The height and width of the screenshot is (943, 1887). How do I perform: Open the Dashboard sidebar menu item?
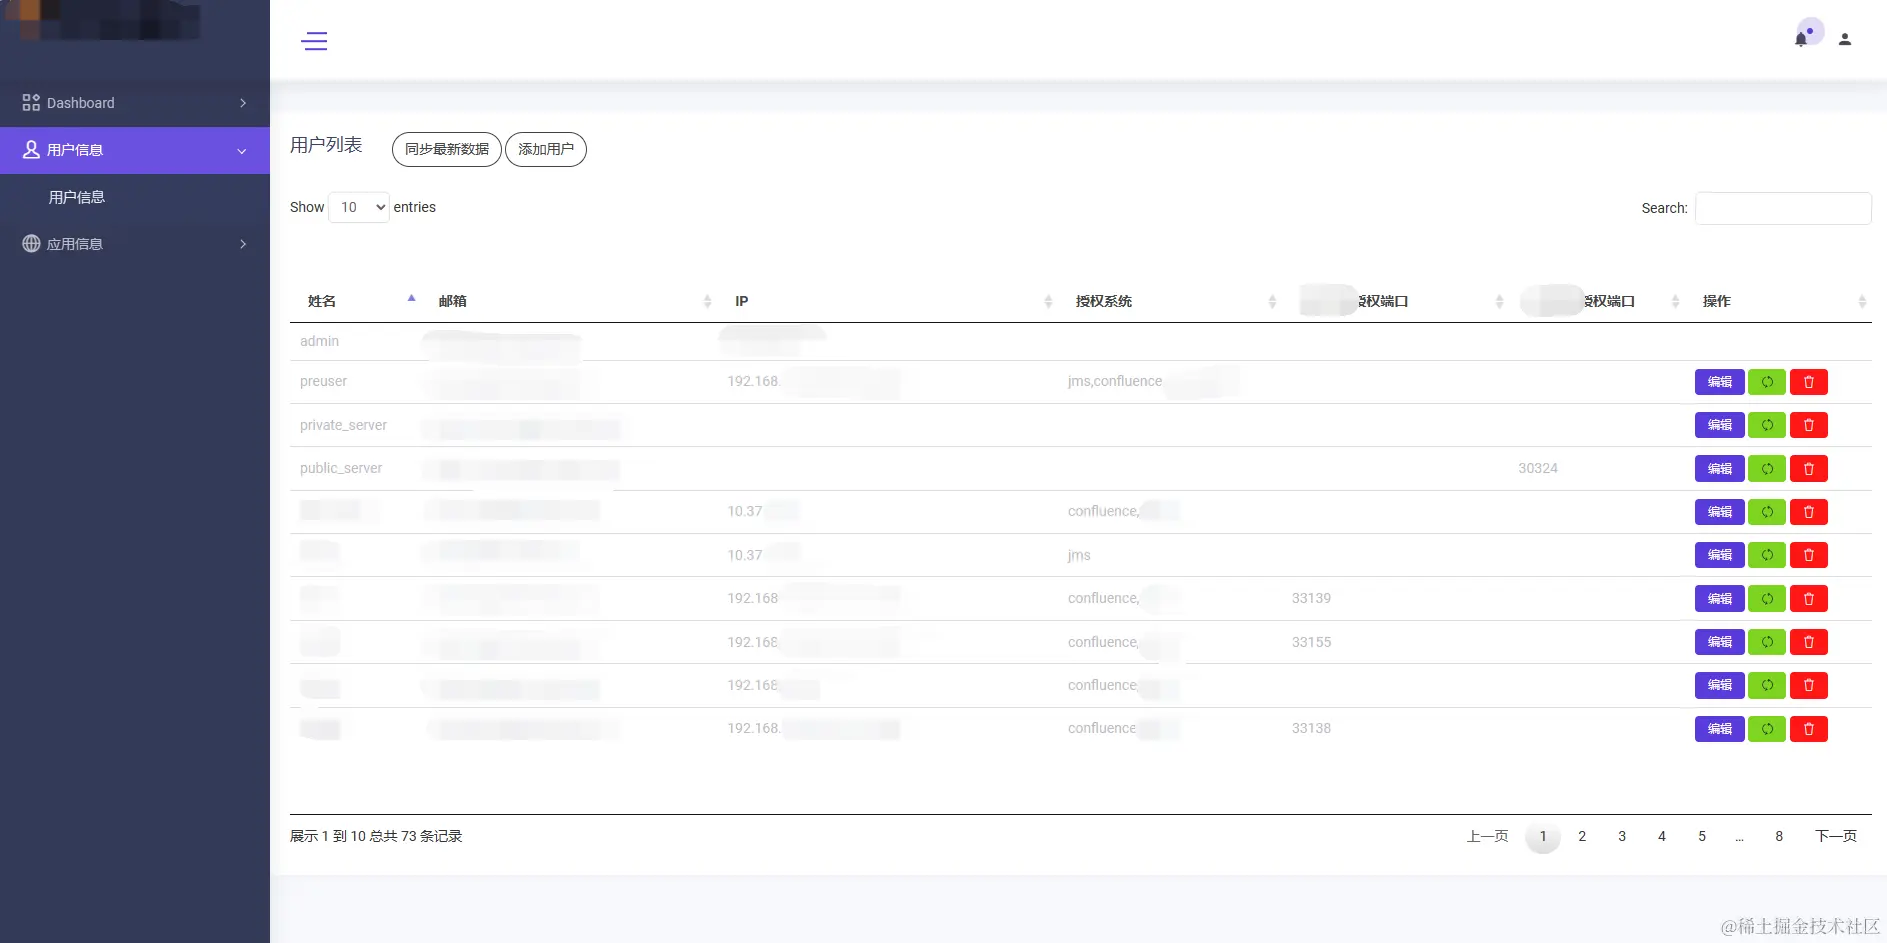tap(135, 103)
